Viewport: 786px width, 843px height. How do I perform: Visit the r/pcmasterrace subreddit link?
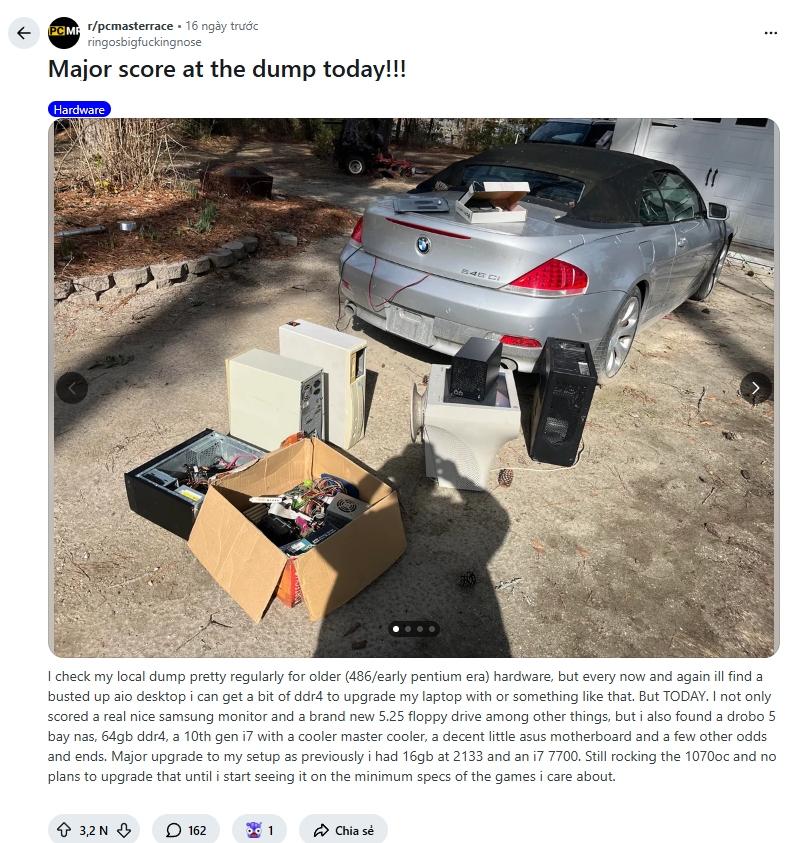(130, 26)
